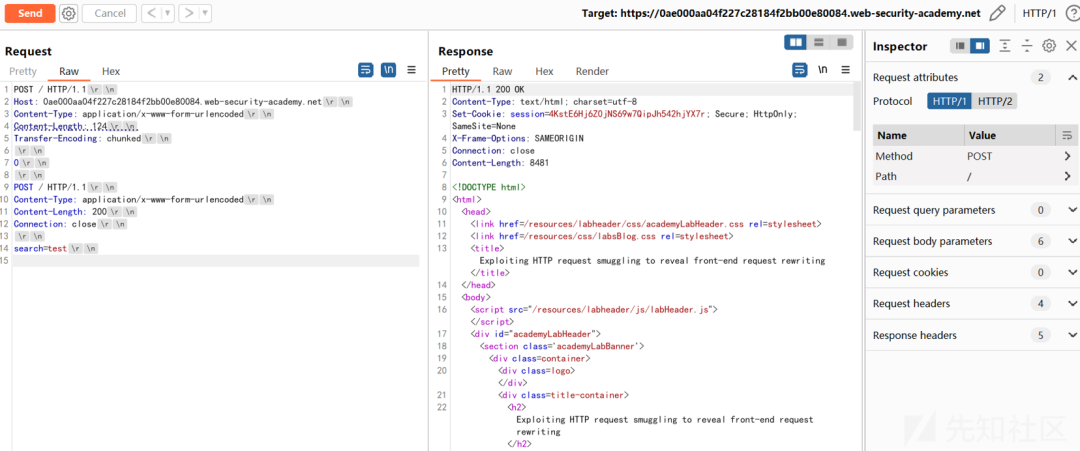Click 'Content-Length: 8481' response line

500,162
